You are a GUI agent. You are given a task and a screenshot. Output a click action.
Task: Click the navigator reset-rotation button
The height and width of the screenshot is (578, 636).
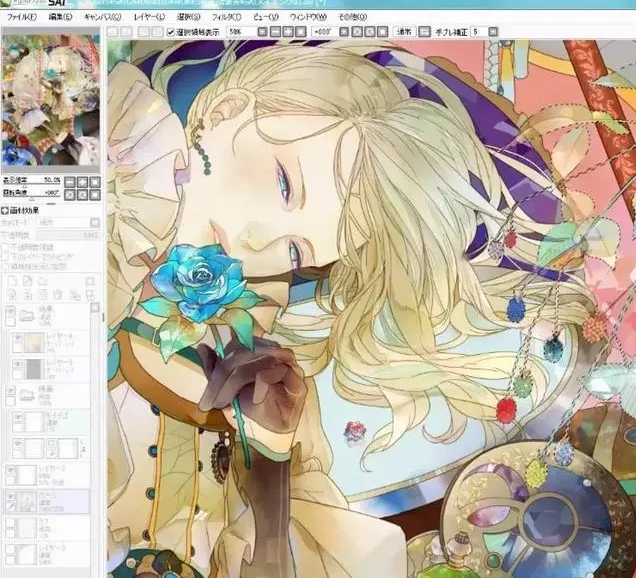[95, 195]
